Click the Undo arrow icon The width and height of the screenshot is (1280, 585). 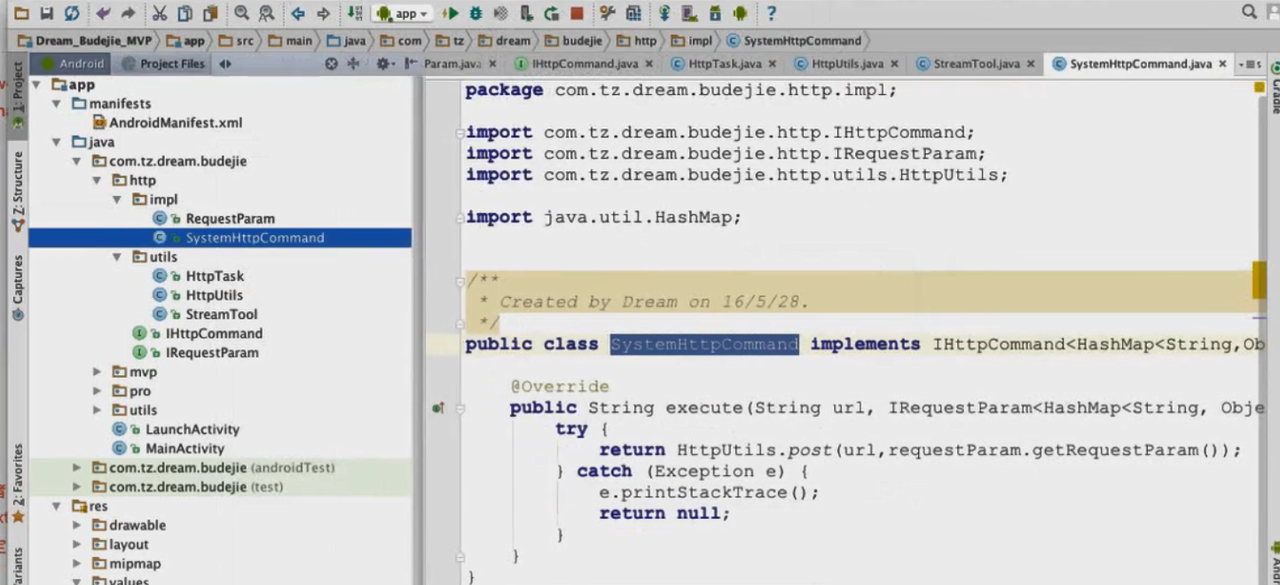(x=103, y=14)
